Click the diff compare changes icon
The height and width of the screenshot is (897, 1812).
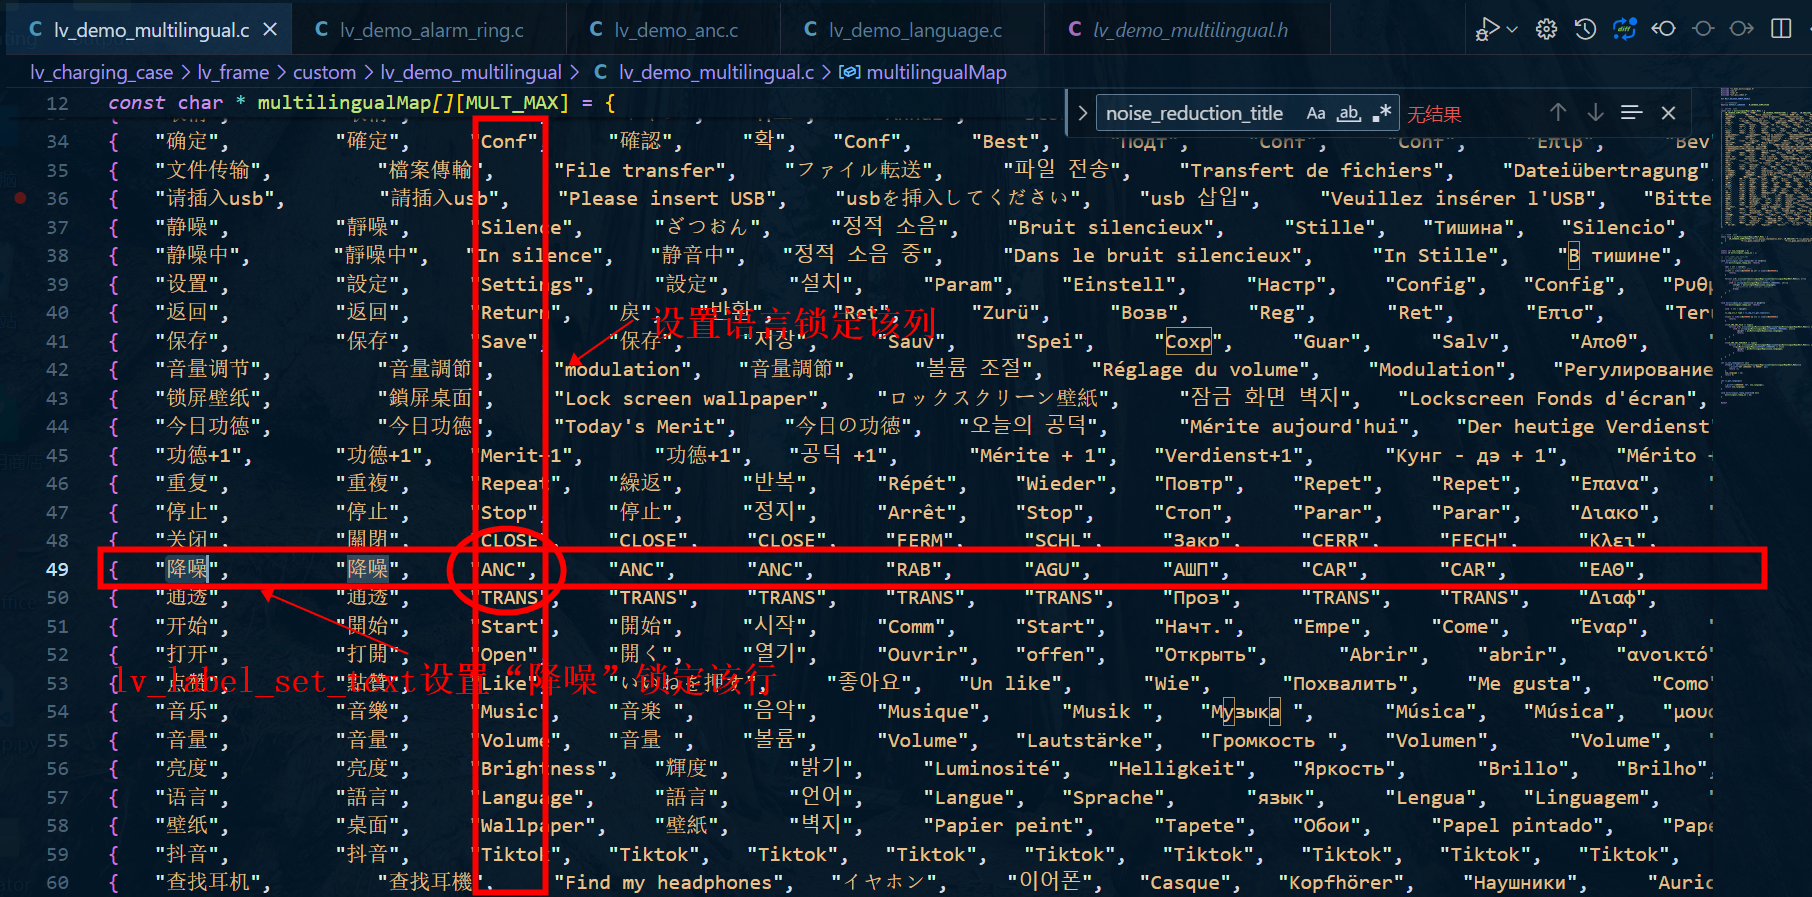click(x=1624, y=29)
